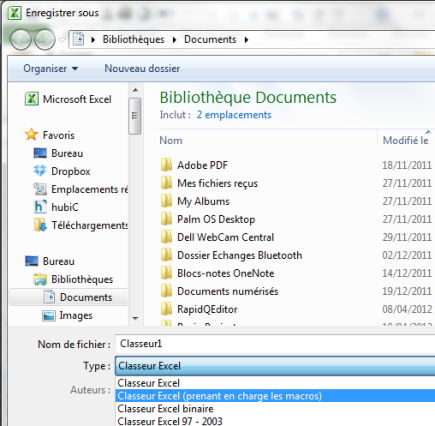Open Emplacements récents in Favoris
Viewport: 435px width, 426px height.
coord(89,189)
